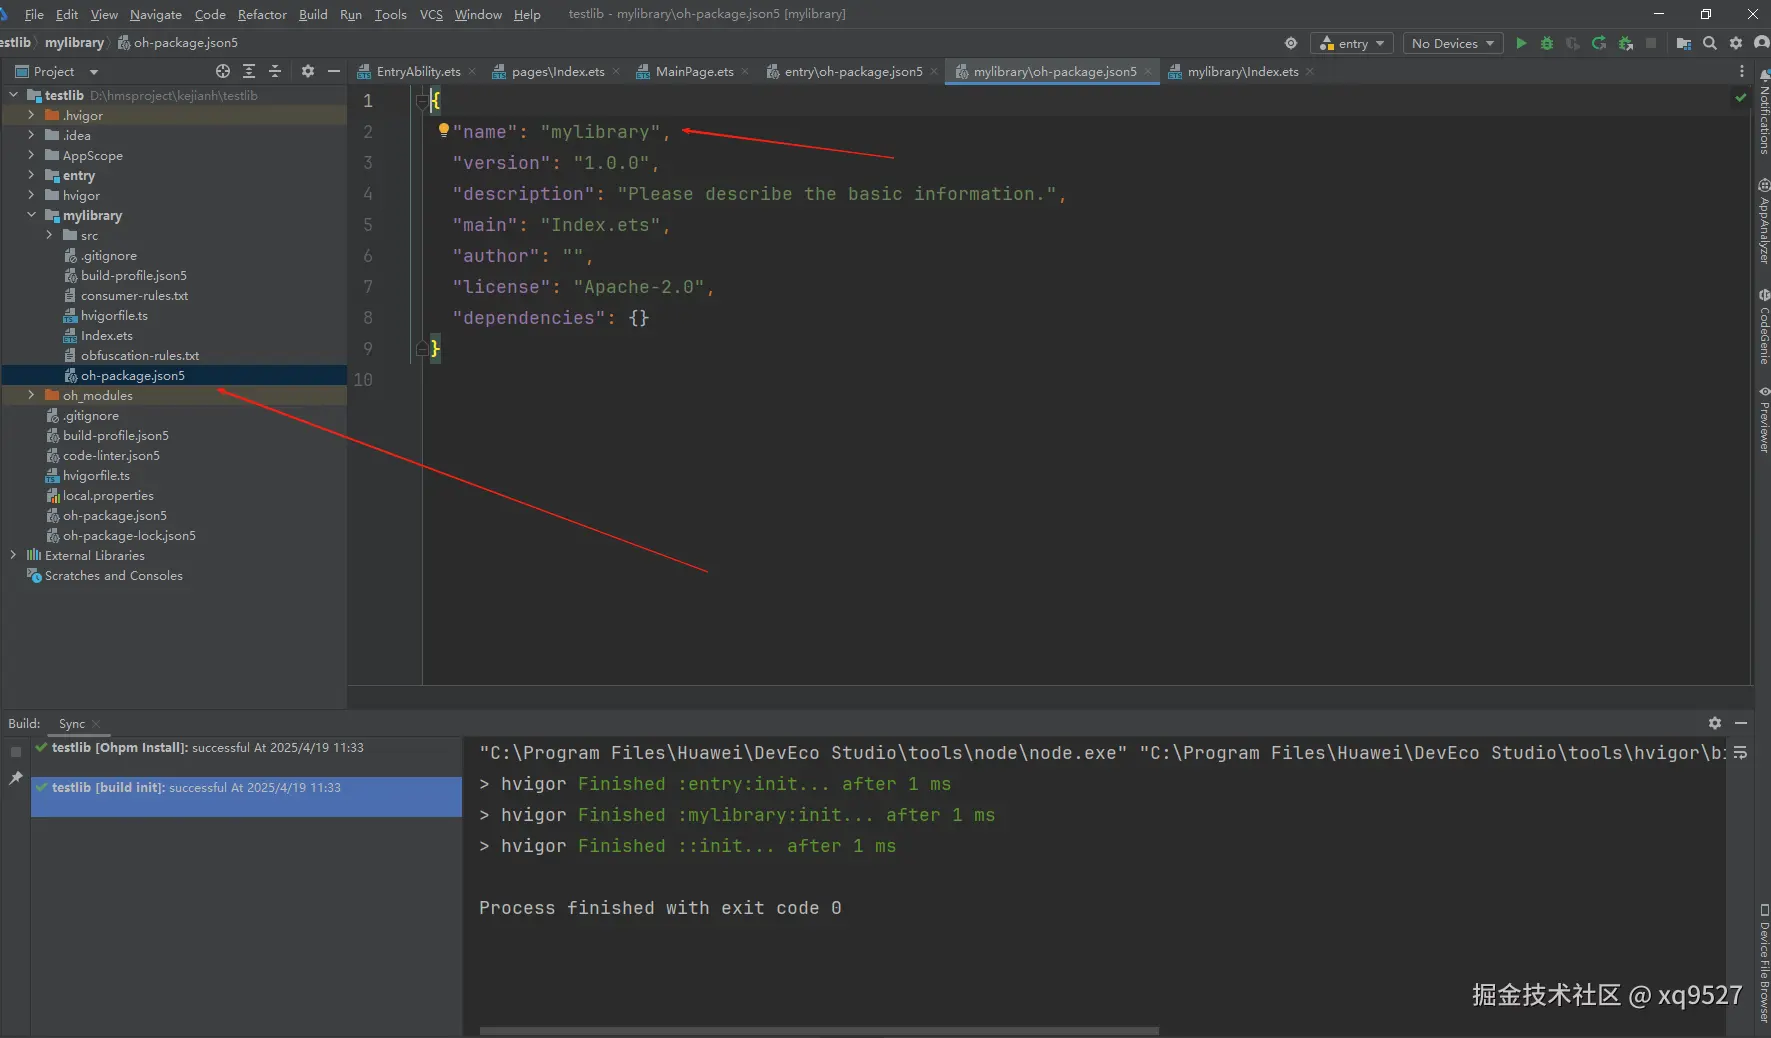Expand the .hvigor folder

pyautogui.click(x=31, y=115)
